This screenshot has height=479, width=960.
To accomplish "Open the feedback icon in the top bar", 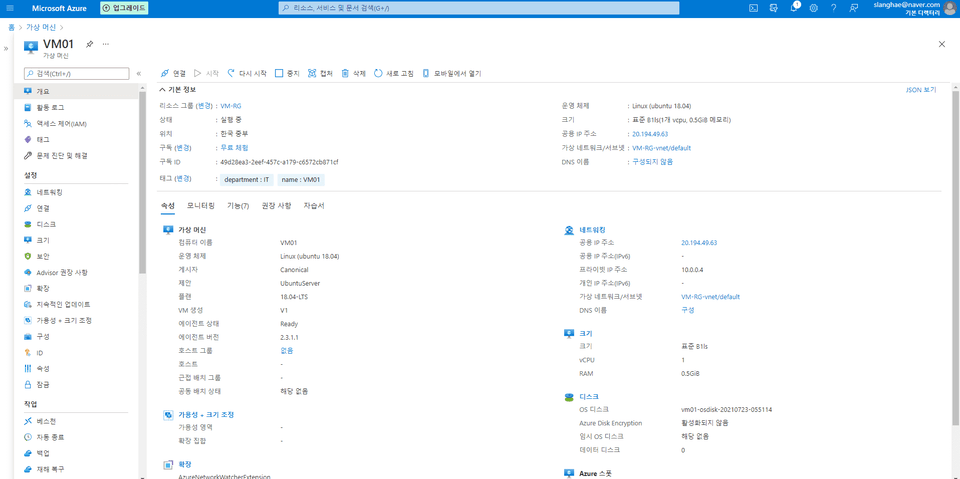I will click(853, 8).
